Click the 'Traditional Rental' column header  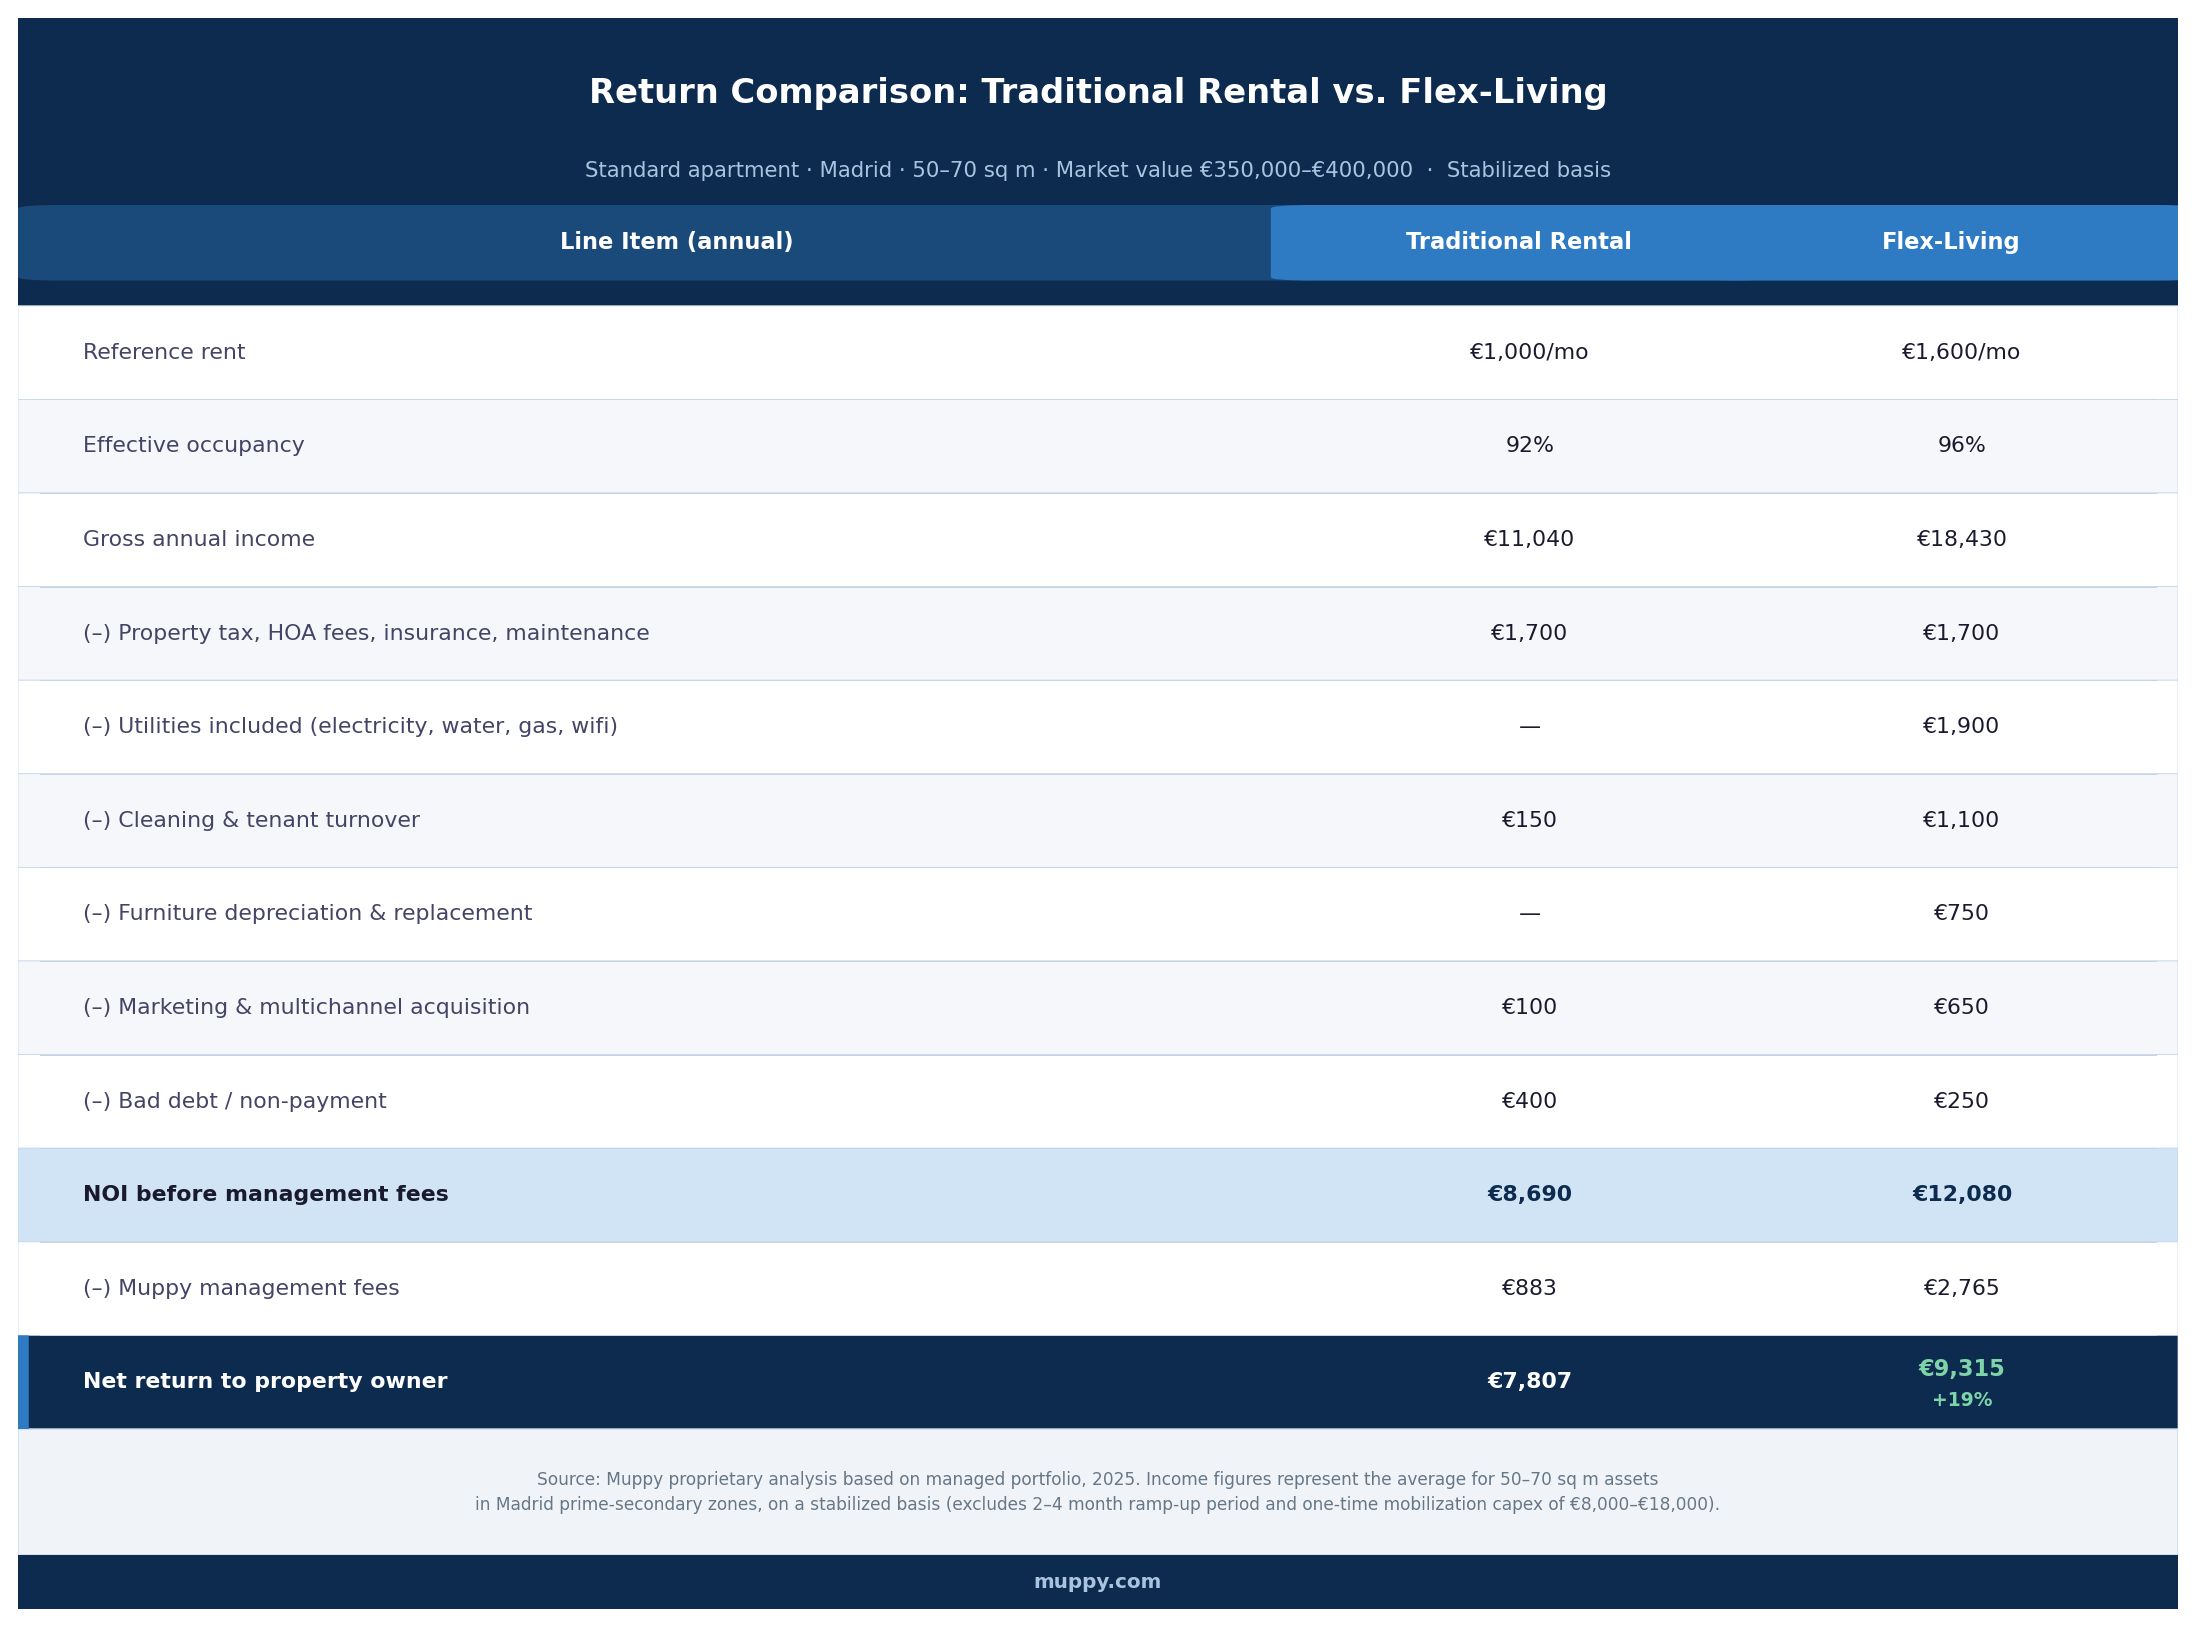pos(1518,242)
